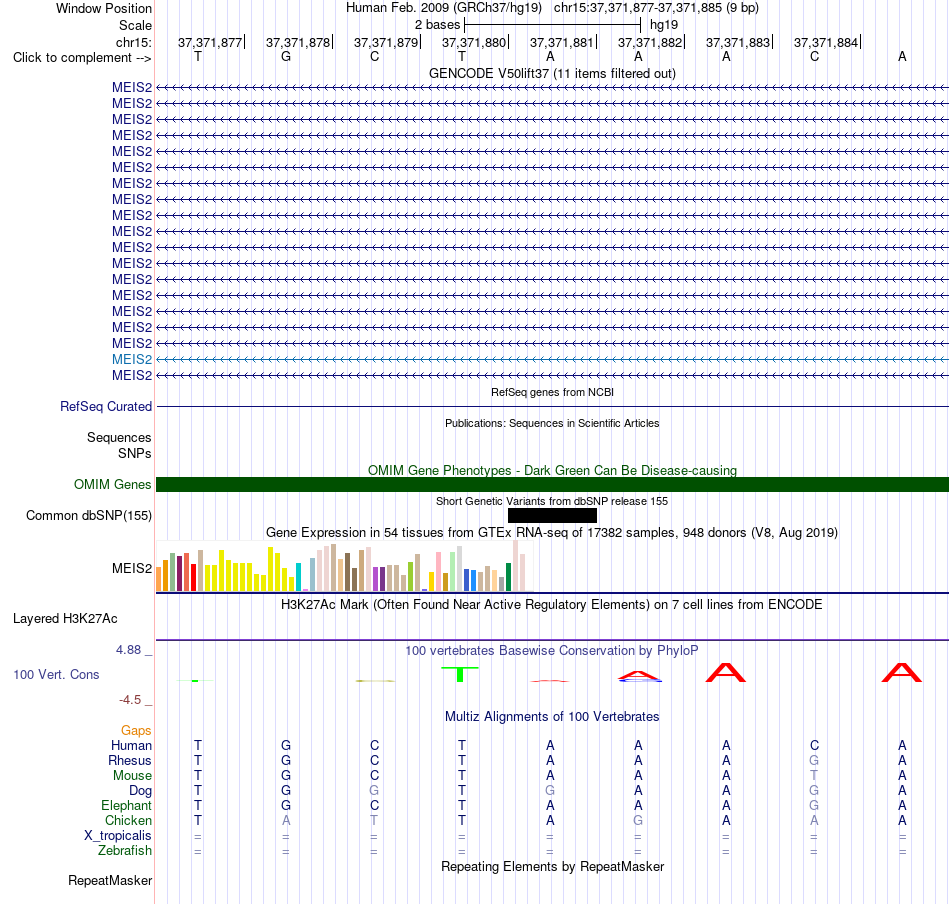This screenshot has height=904, width=950.
Task: Click the 'RefSeq genes from NCBI' track title
Action: (x=552, y=392)
